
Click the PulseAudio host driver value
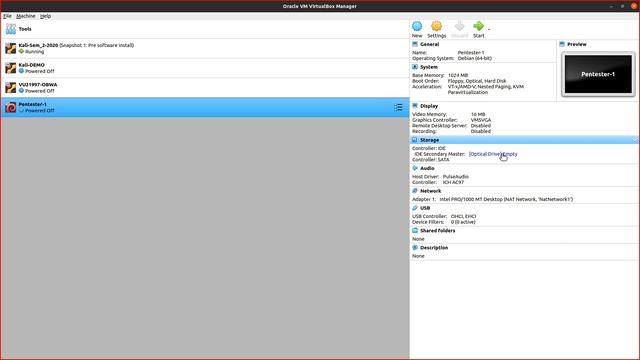[x=456, y=177]
